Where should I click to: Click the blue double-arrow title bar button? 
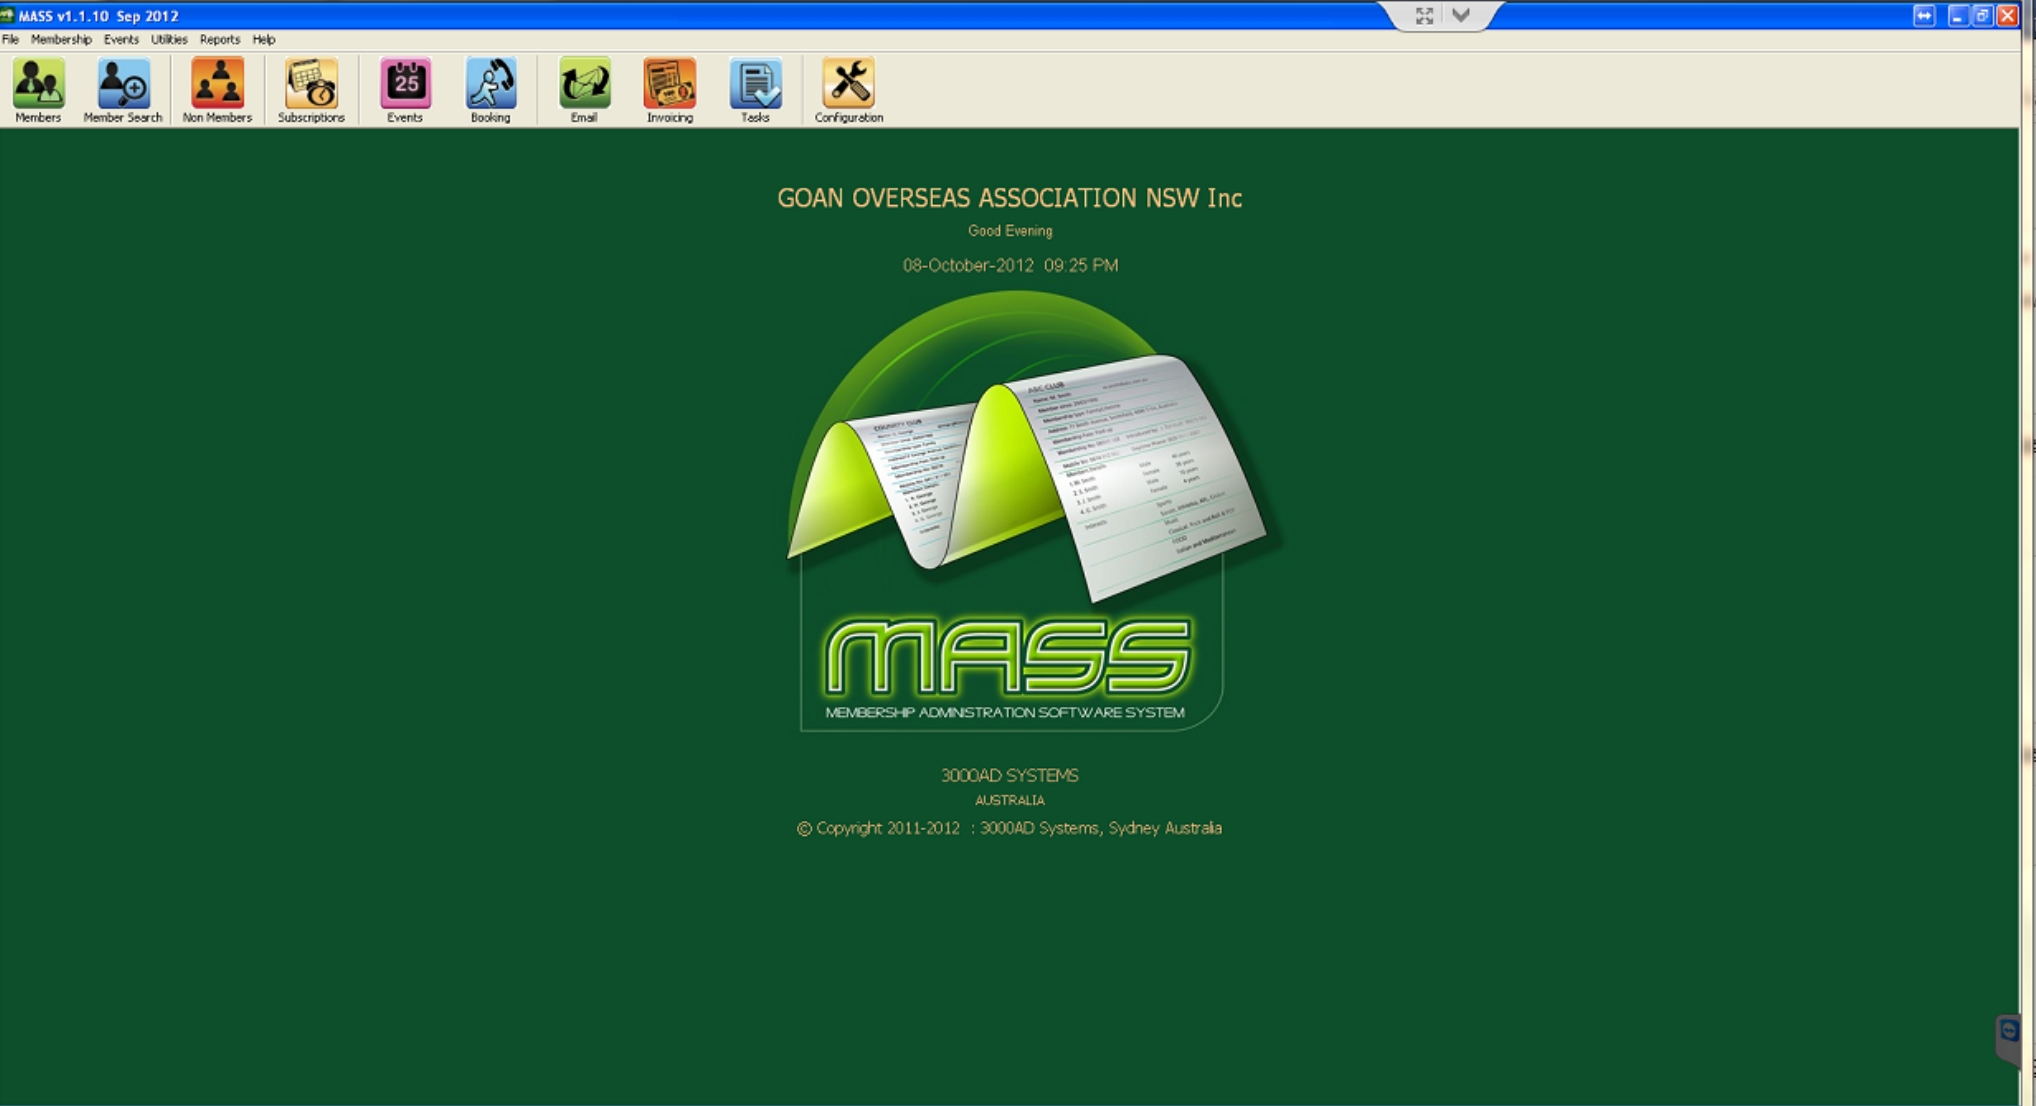tap(1924, 16)
